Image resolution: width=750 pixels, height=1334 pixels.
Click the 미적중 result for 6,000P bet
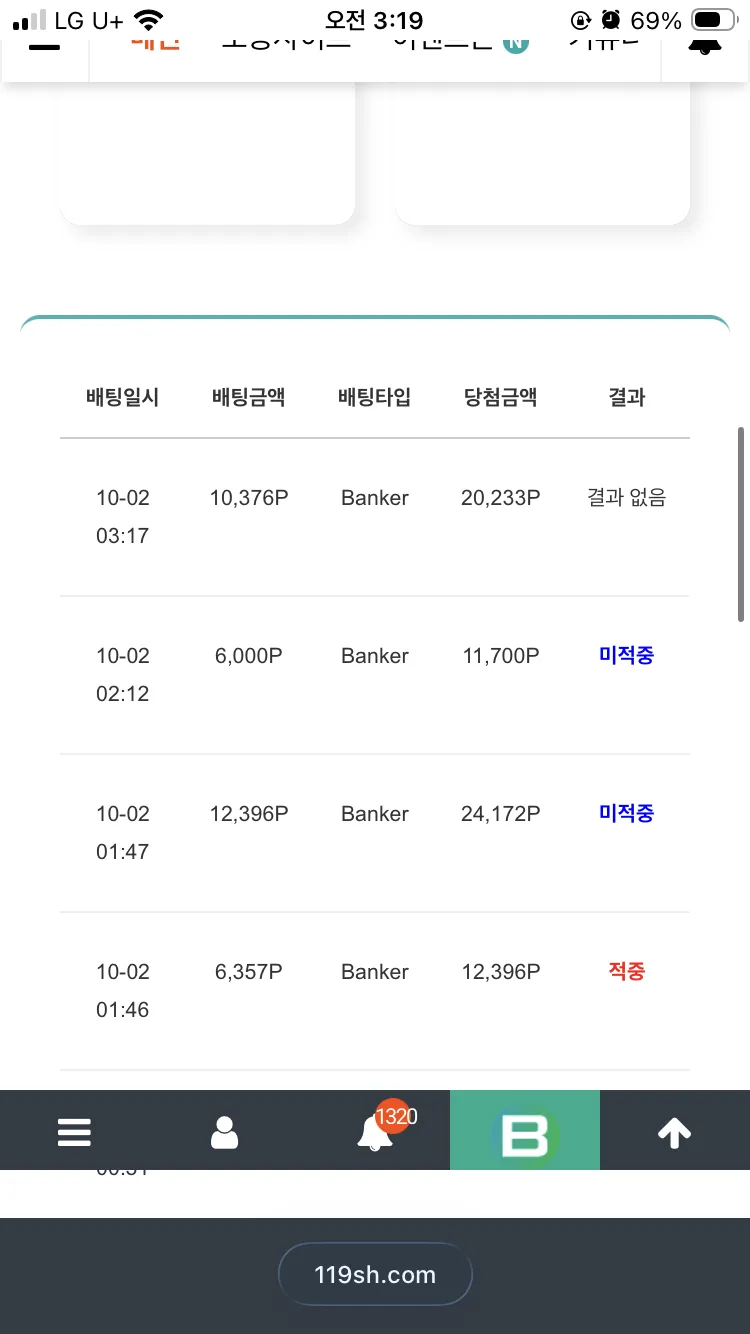(x=627, y=655)
